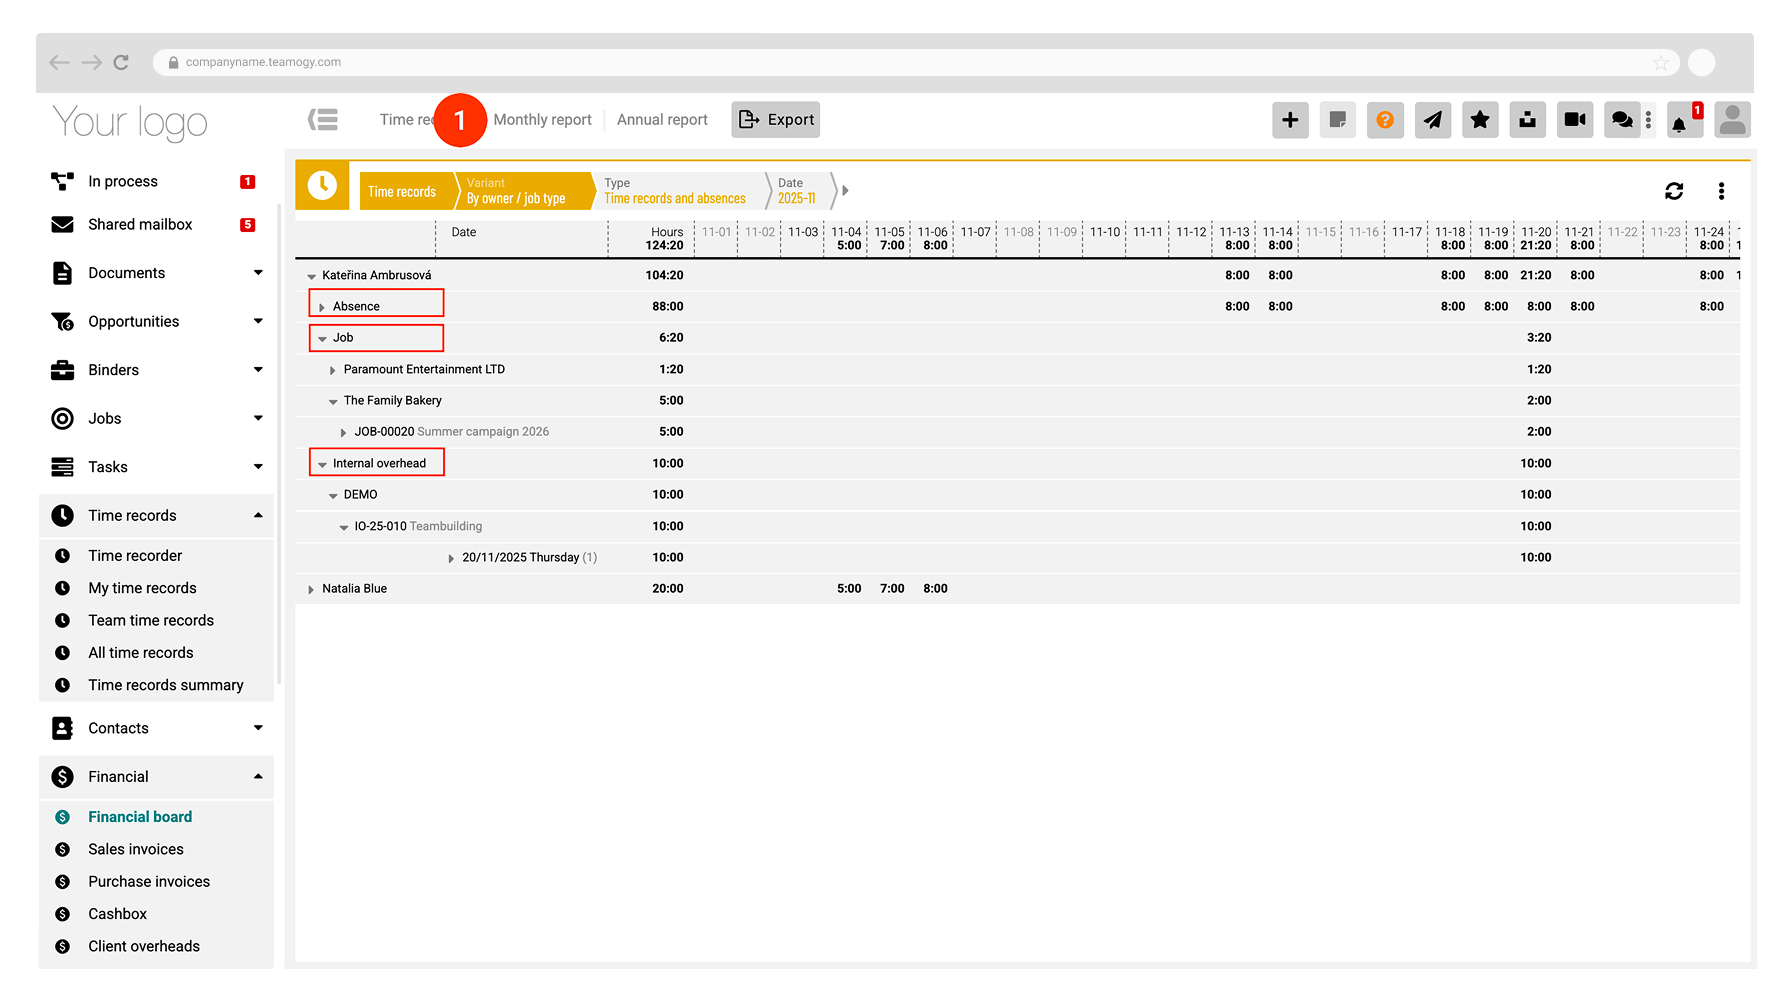Image resolution: width=1781 pixels, height=990 pixels.
Task: Switch to the Monthly report tab
Action: click(542, 120)
